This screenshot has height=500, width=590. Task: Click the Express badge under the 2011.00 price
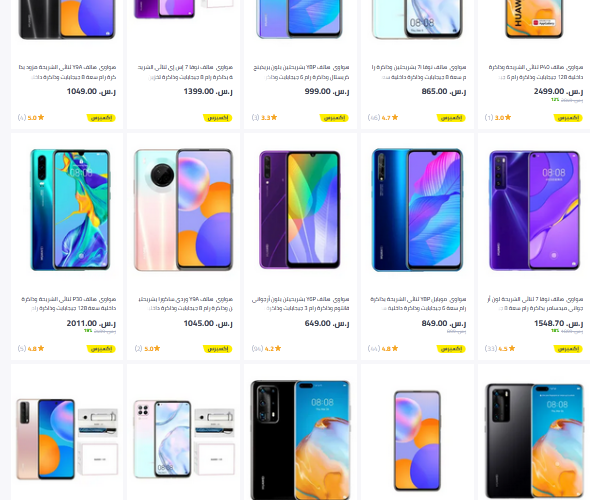click(101, 349)
